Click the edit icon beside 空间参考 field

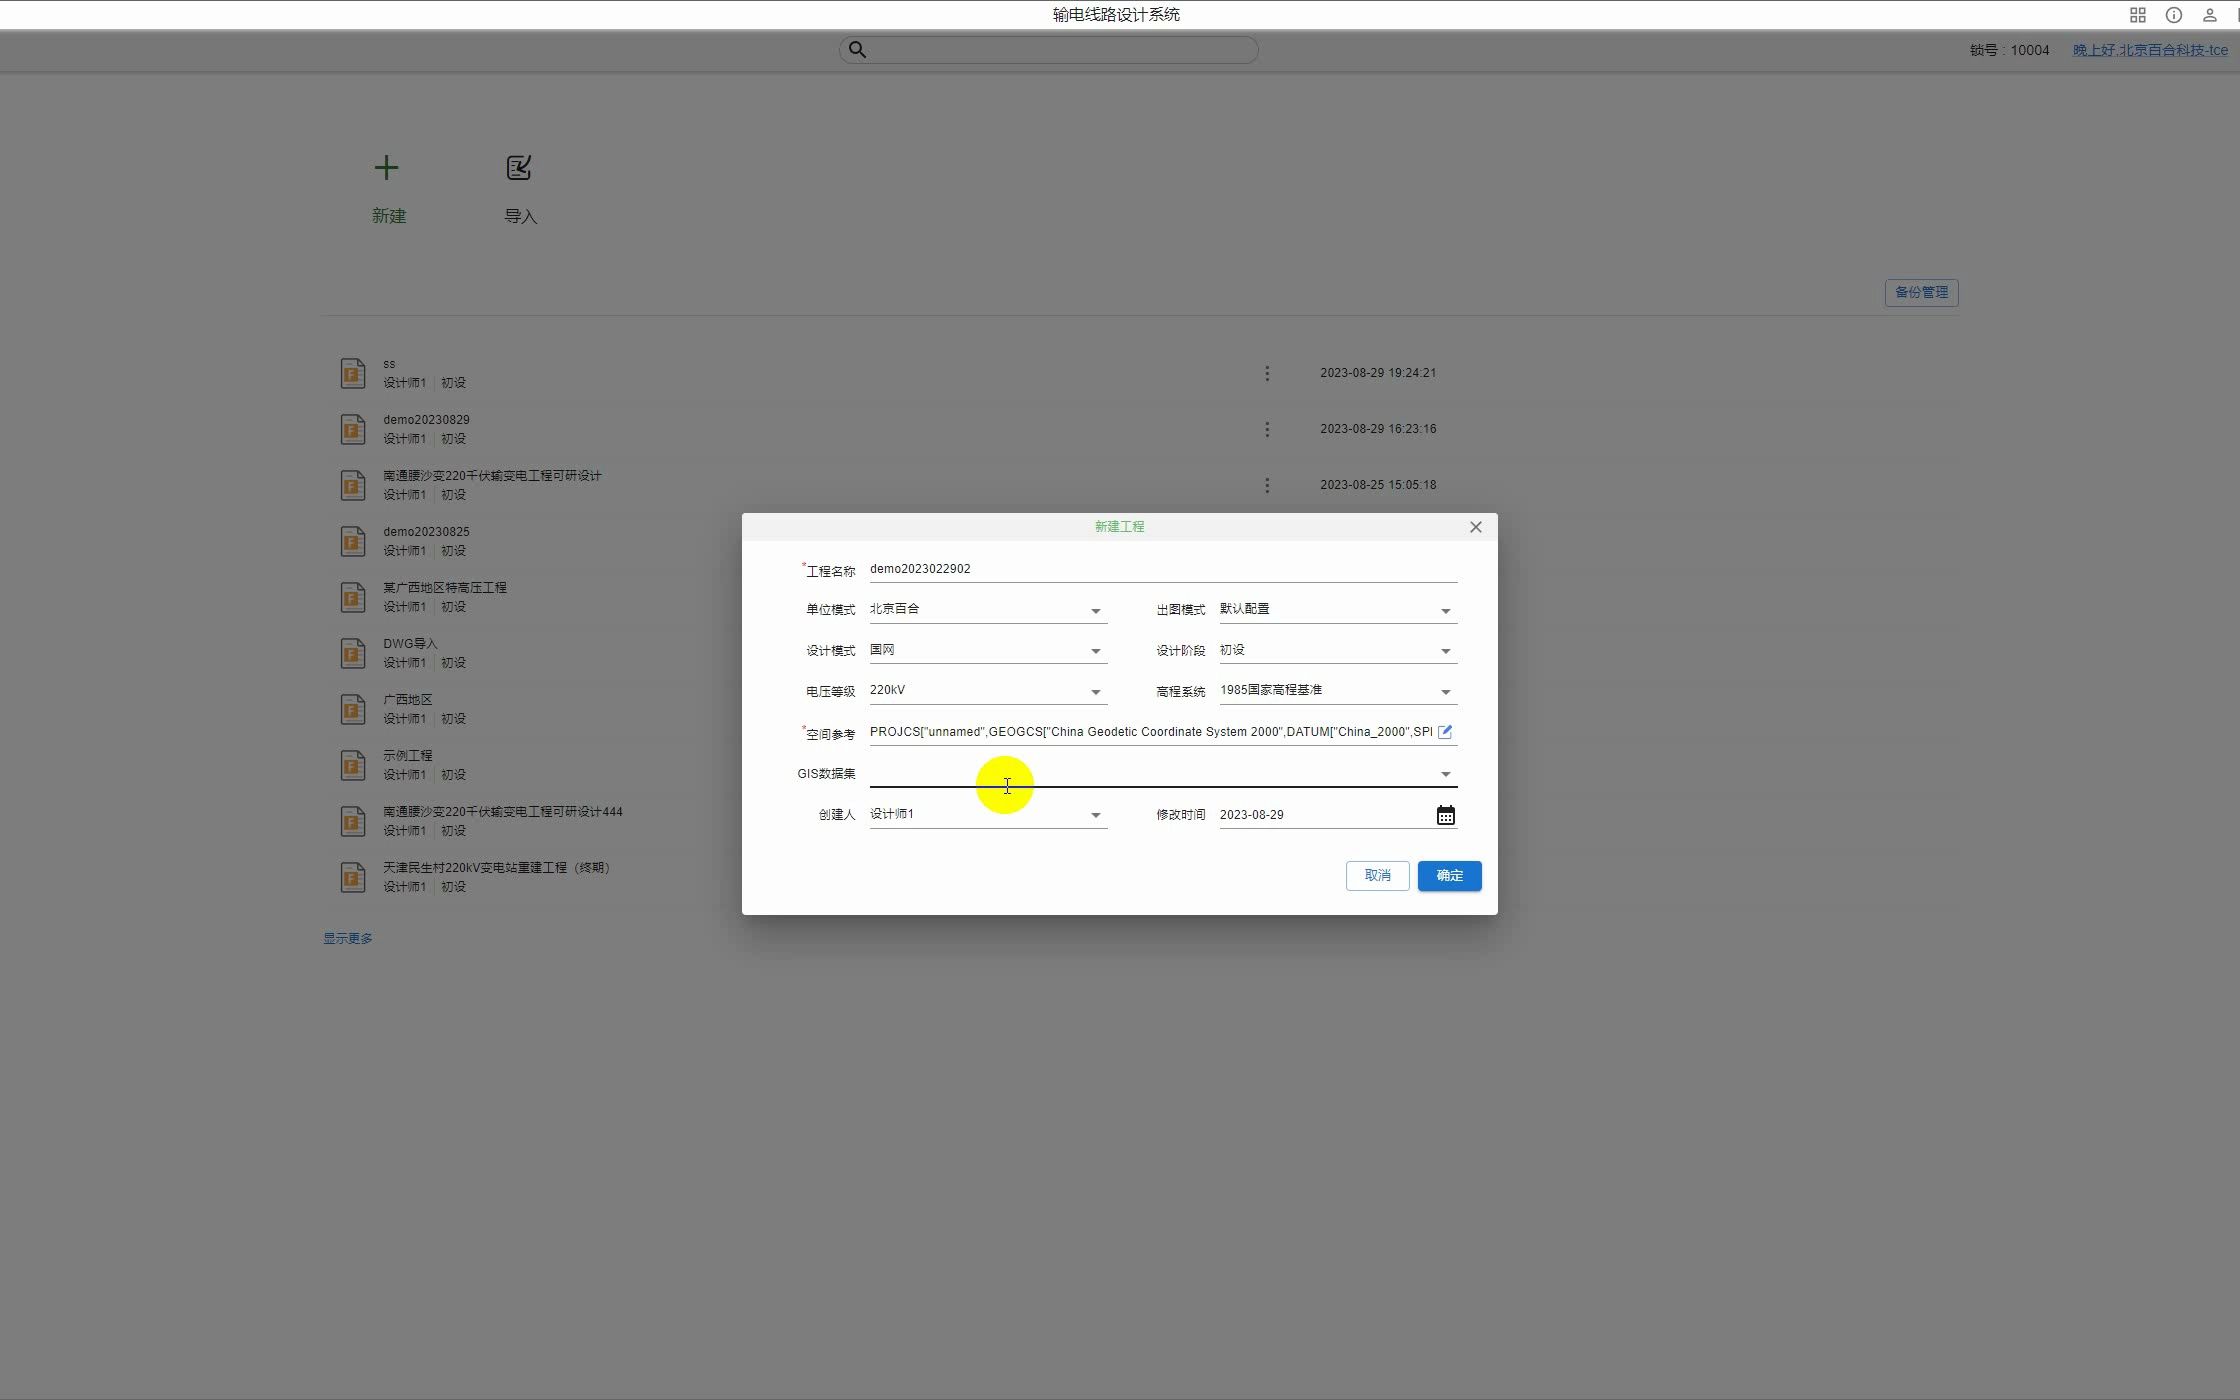1445,732
